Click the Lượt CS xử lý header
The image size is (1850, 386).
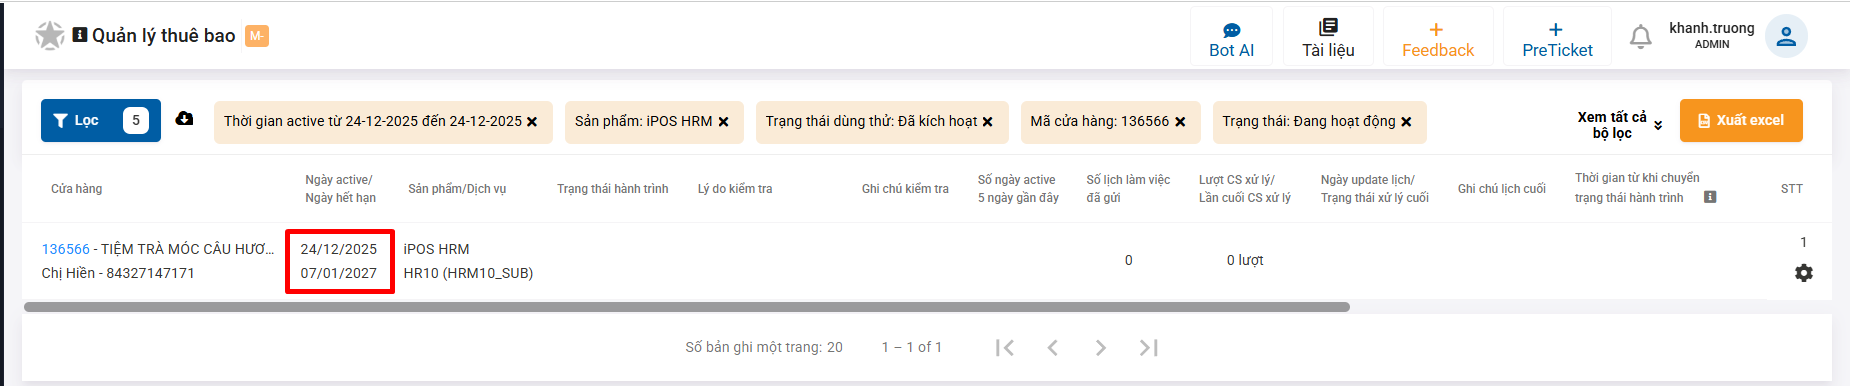pos(1245,189)
